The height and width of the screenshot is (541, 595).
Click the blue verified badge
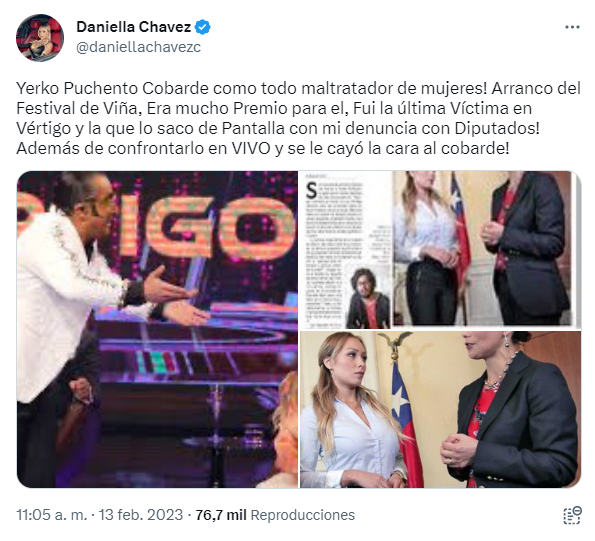[x=203, y=27]
